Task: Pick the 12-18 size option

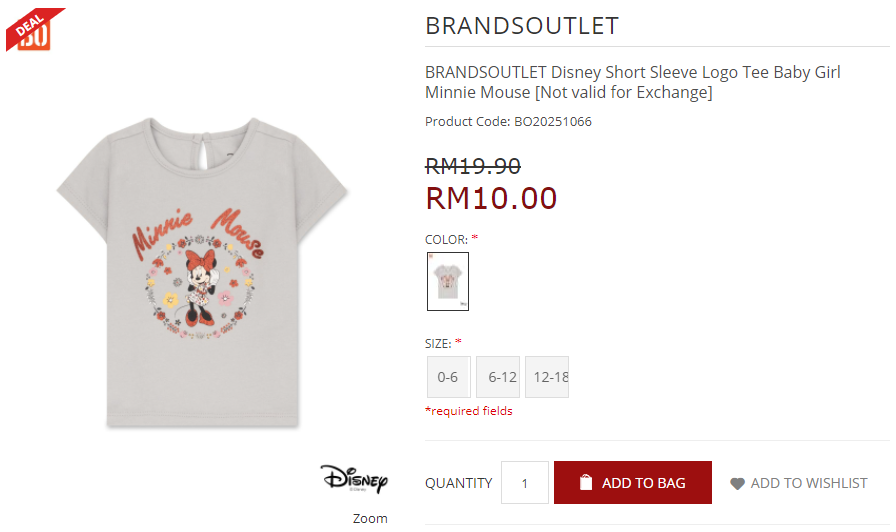Action: [x=548, y=377]
